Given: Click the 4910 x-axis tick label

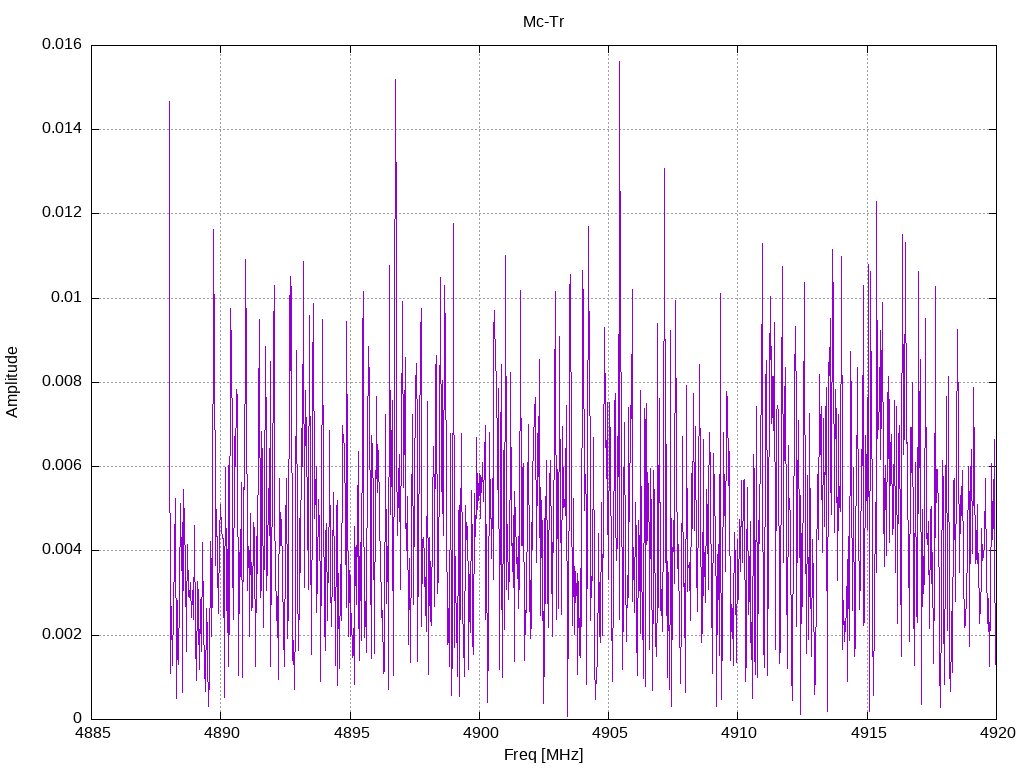Looking at the screenshot, I should pyautogui.click(x=738, y=733).
